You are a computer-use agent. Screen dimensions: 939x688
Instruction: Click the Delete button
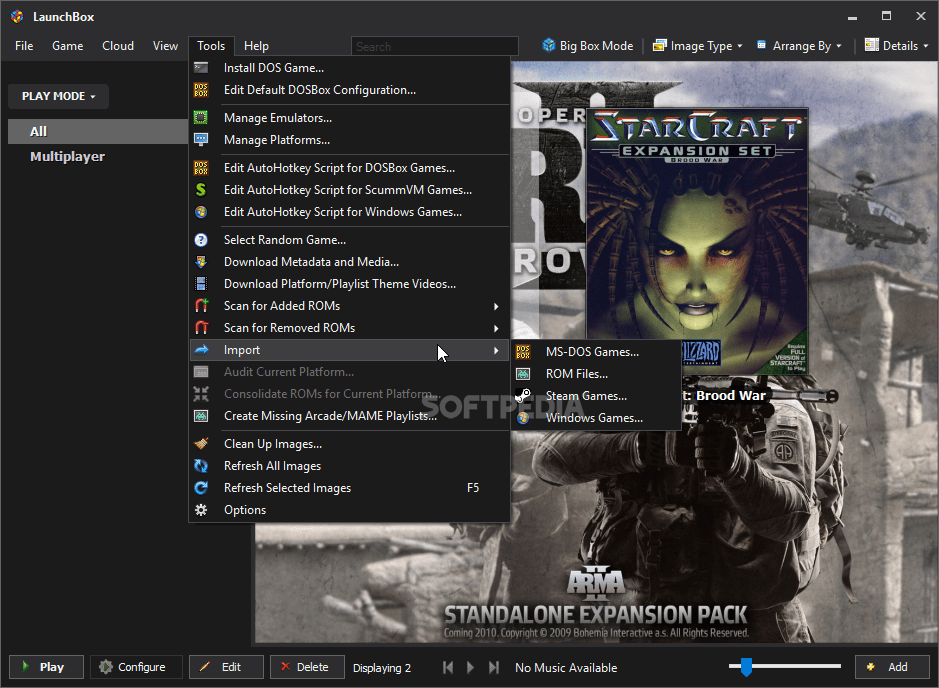(307, 667)
